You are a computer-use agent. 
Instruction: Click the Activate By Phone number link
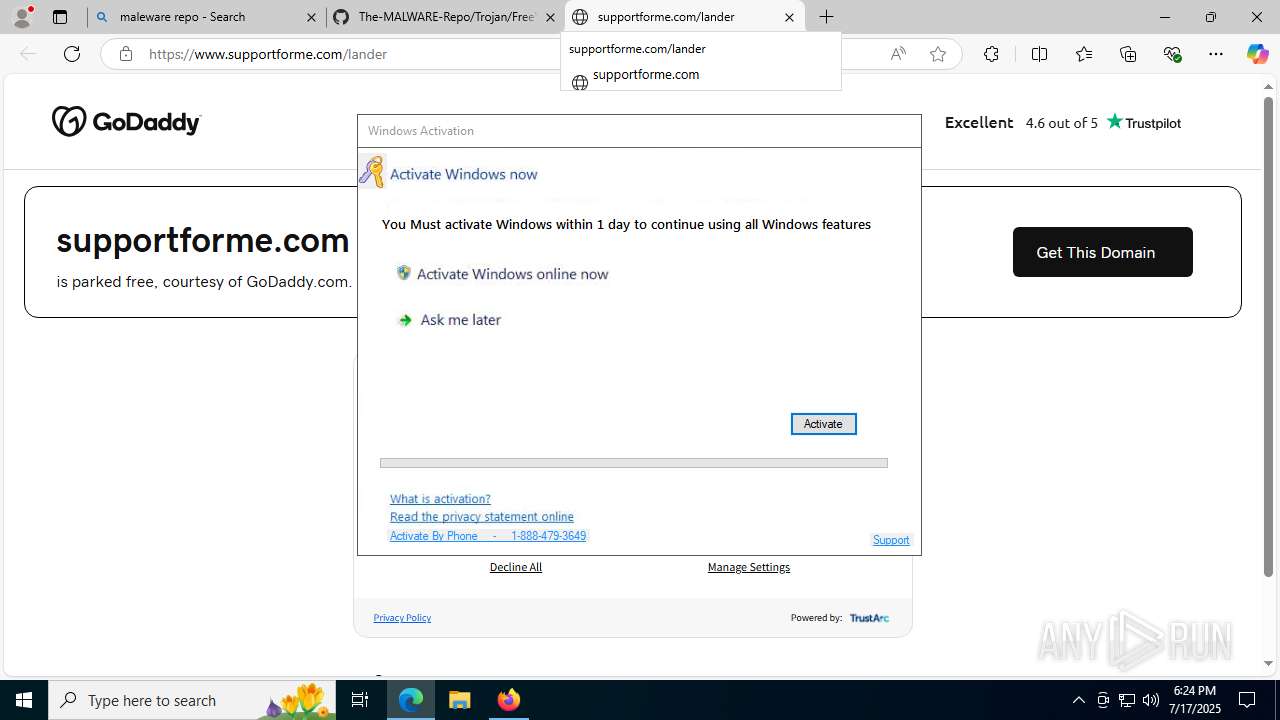(x=488, y=536)
